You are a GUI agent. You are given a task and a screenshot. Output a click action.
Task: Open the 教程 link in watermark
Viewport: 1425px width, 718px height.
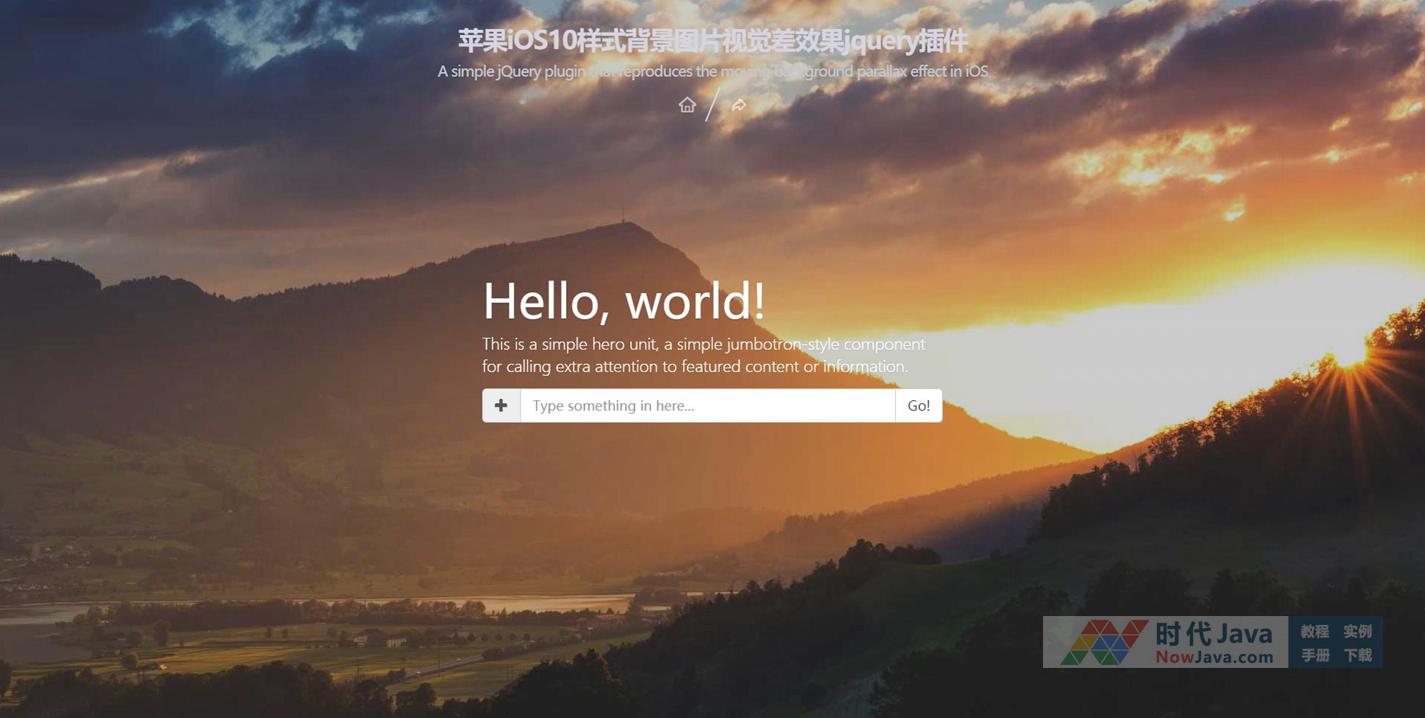[1314, 631]
